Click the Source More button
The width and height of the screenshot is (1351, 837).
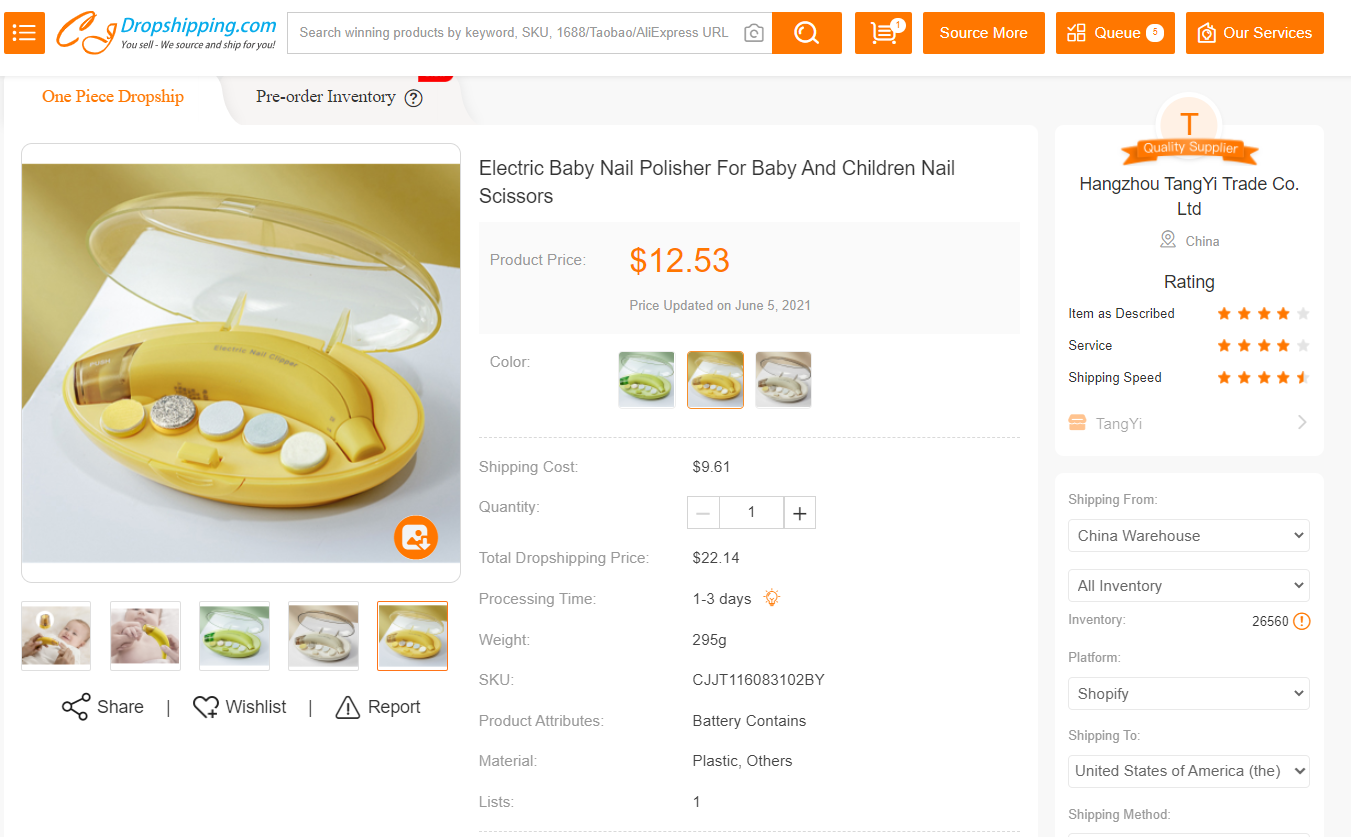click(983, 33)
